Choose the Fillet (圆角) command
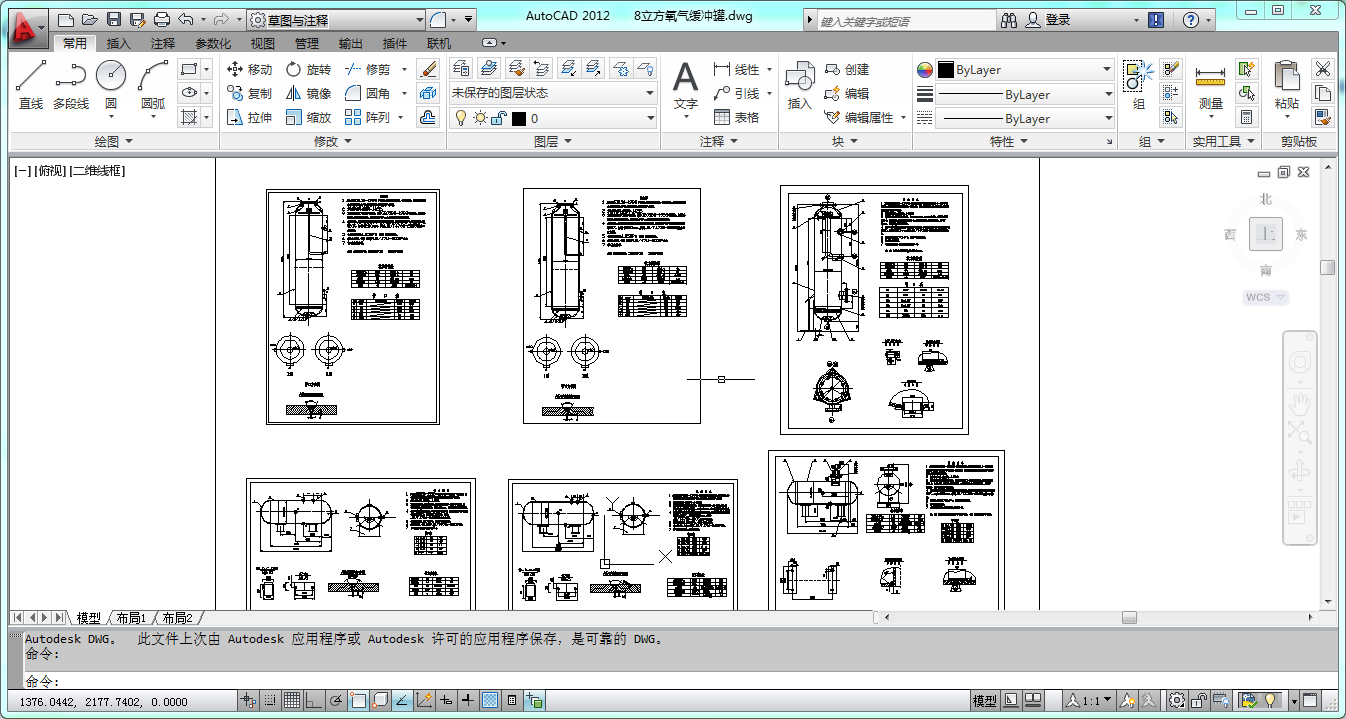This screenshot has height=719, width=1346. pos(368,93)
